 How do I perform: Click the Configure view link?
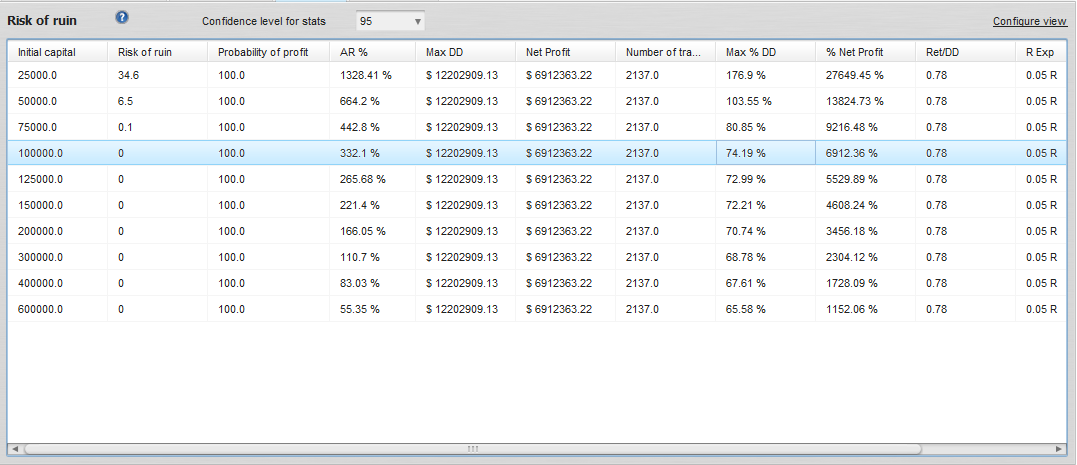pyautogui.click(x=1029, y=21)
